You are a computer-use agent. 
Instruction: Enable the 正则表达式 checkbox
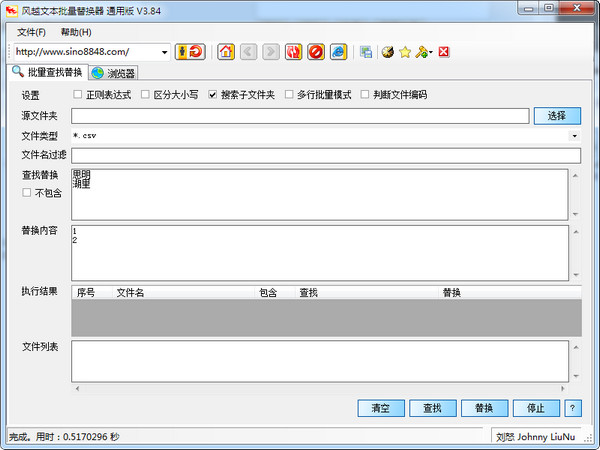pyautogui.click(x=78, y=94)
